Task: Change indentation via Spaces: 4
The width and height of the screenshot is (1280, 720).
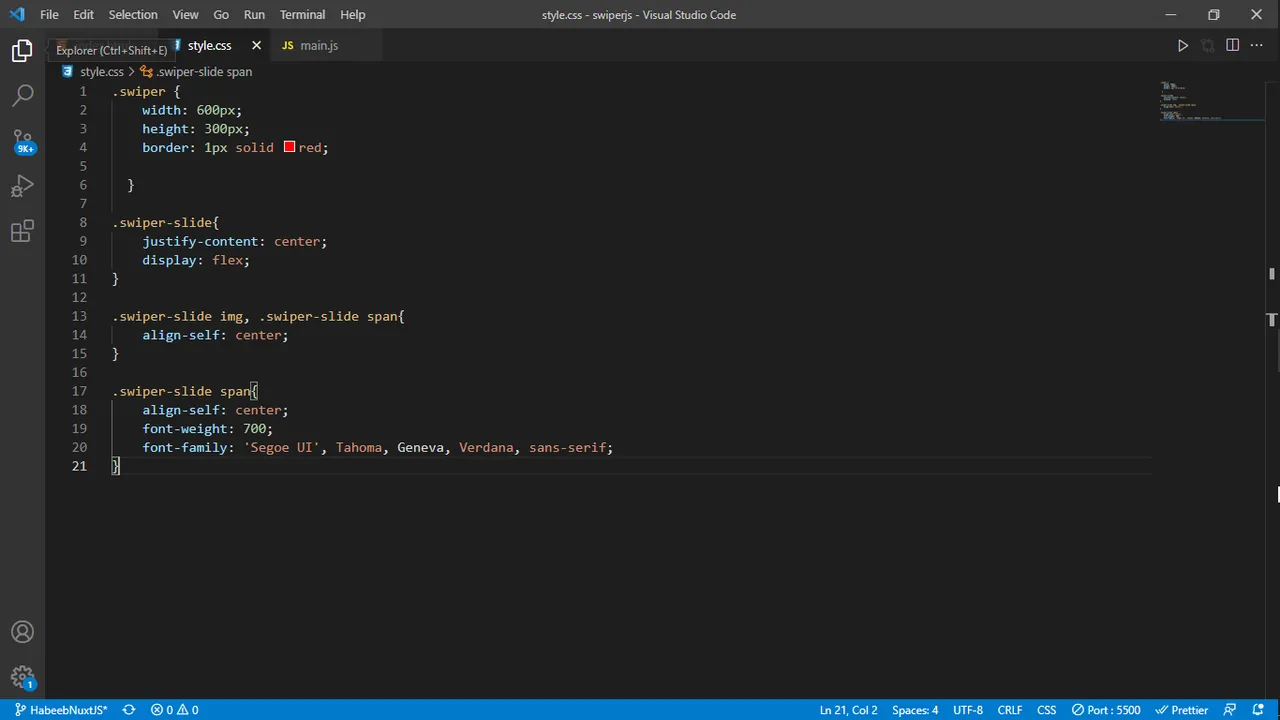Action: click(915, 710)
